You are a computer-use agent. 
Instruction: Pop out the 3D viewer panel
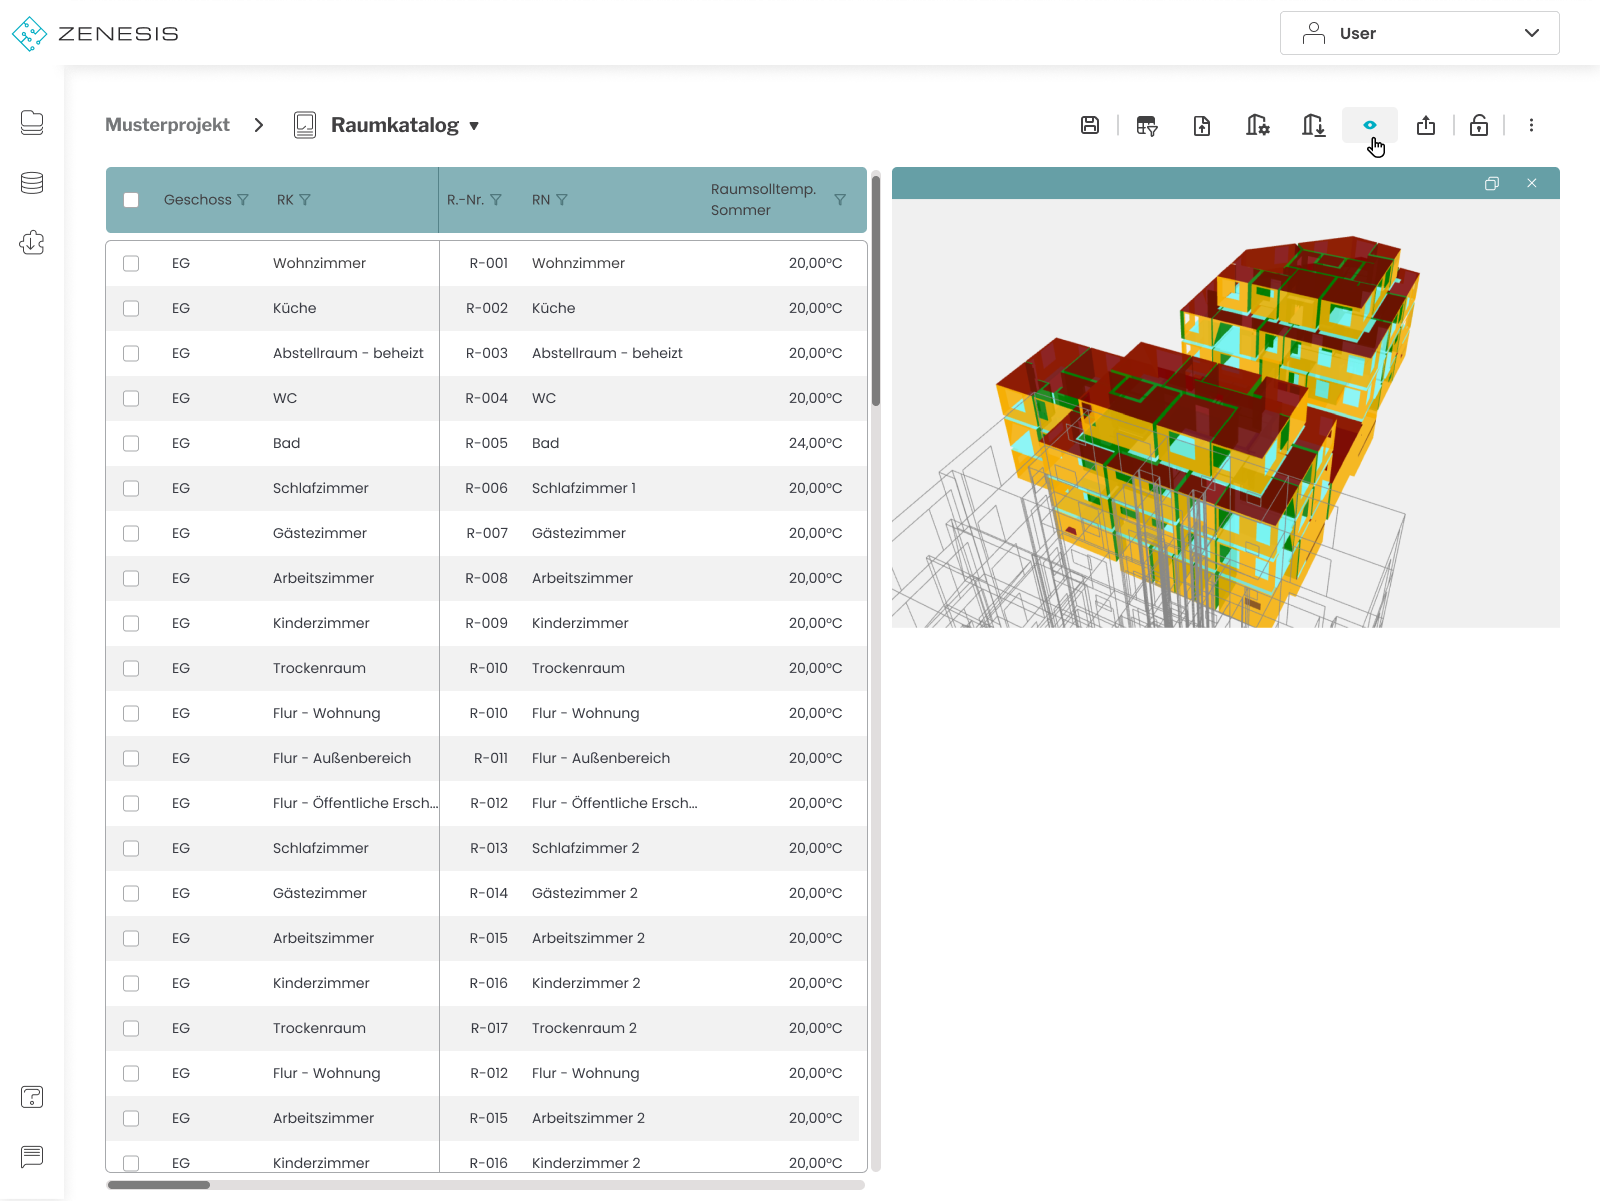point(1492,183)
